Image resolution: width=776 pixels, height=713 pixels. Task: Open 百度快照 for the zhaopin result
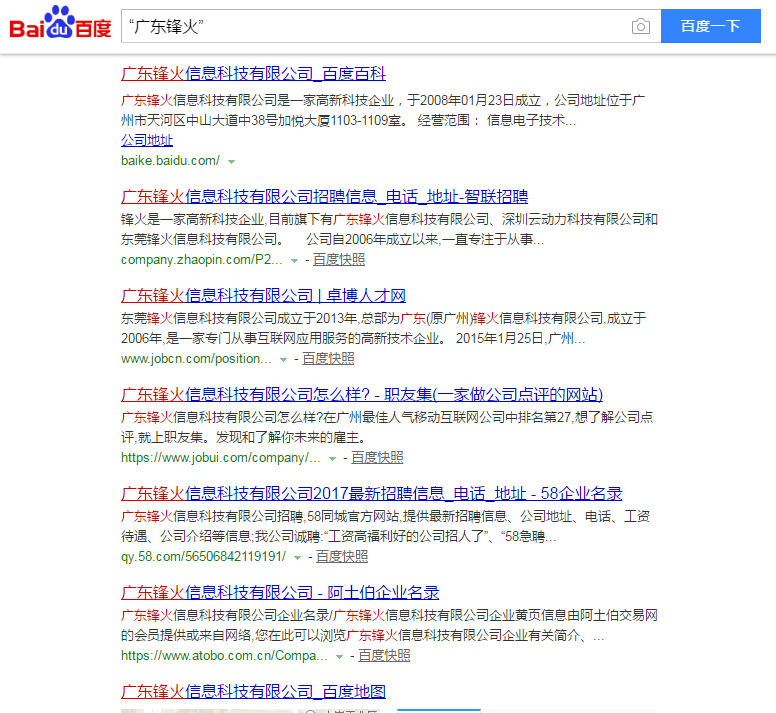tap(339, 260)
